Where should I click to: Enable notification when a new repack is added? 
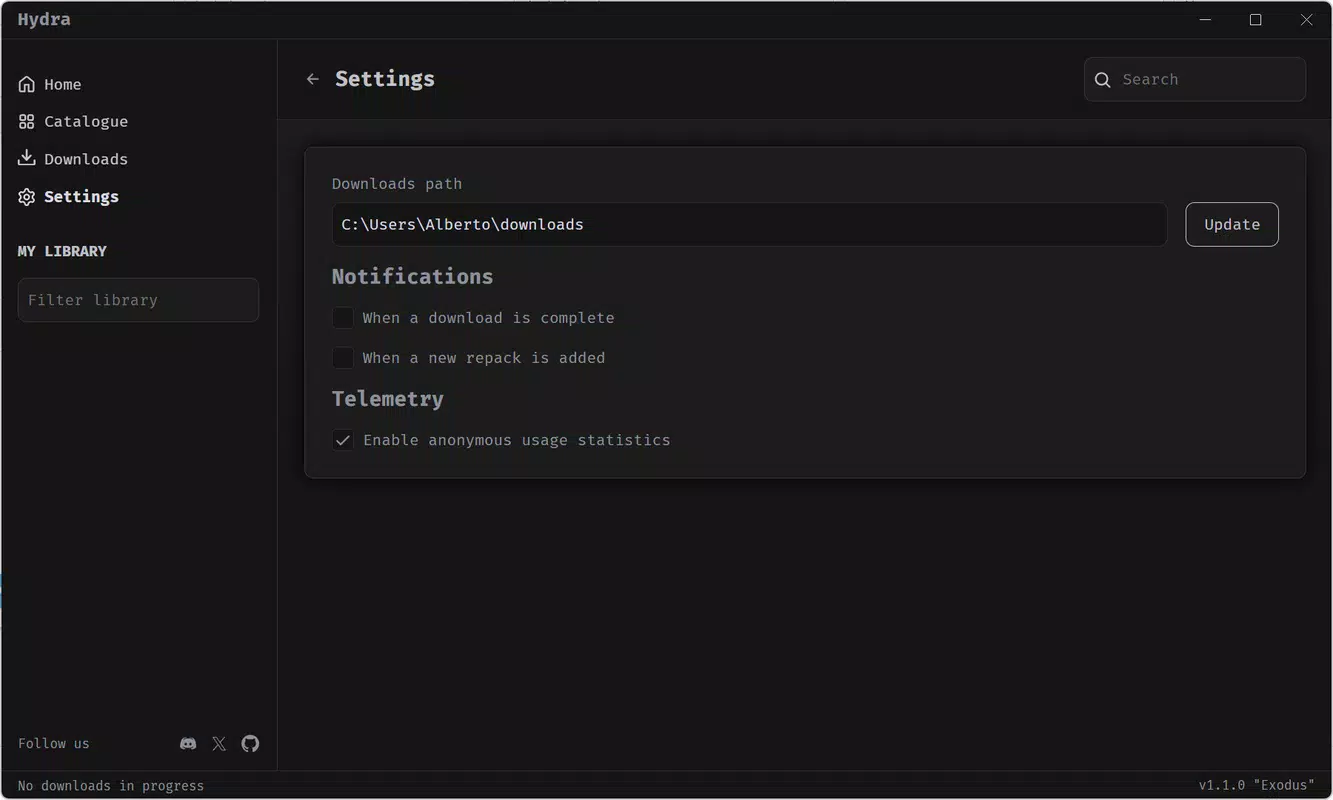(x=343, y=358)
